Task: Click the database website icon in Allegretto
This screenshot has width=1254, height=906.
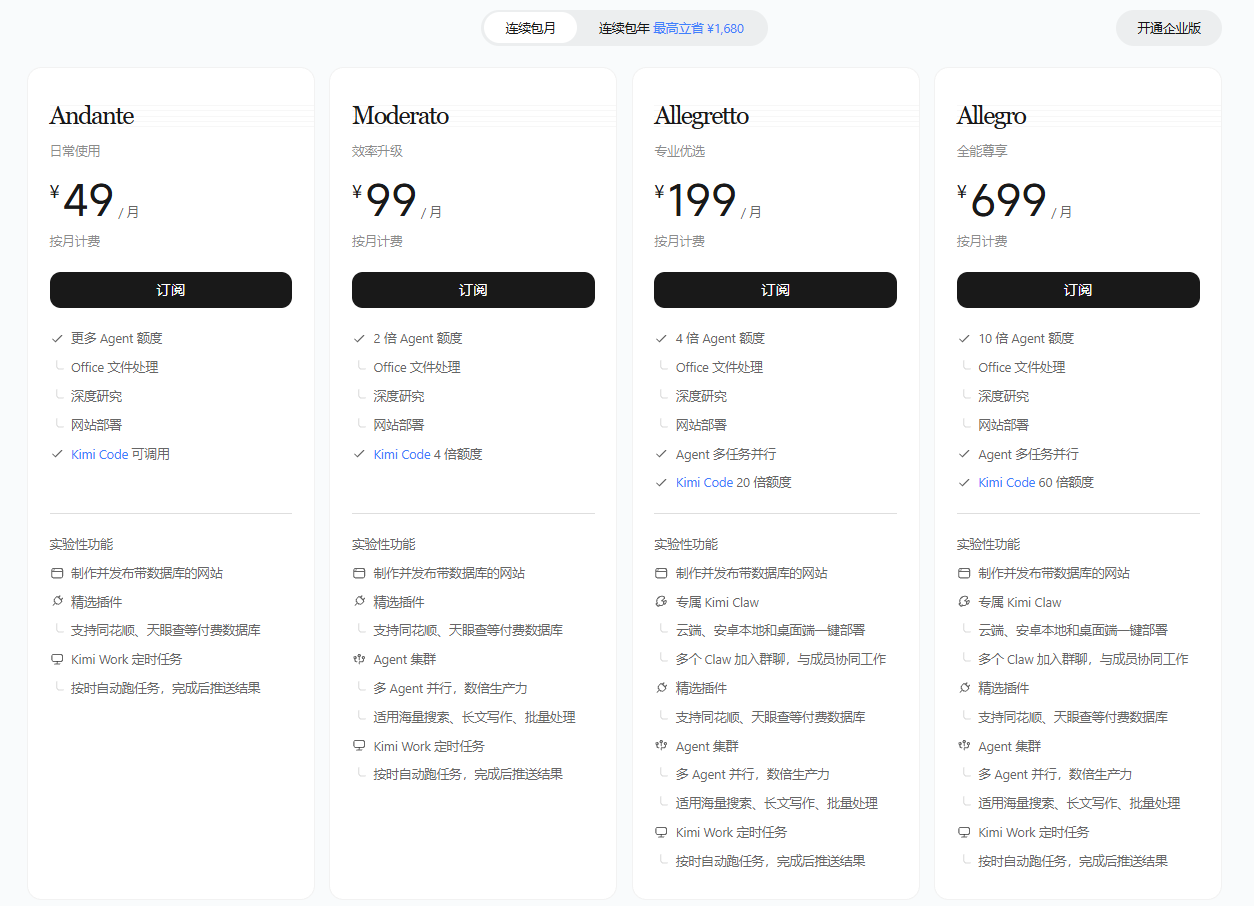Action: (661, 574)
